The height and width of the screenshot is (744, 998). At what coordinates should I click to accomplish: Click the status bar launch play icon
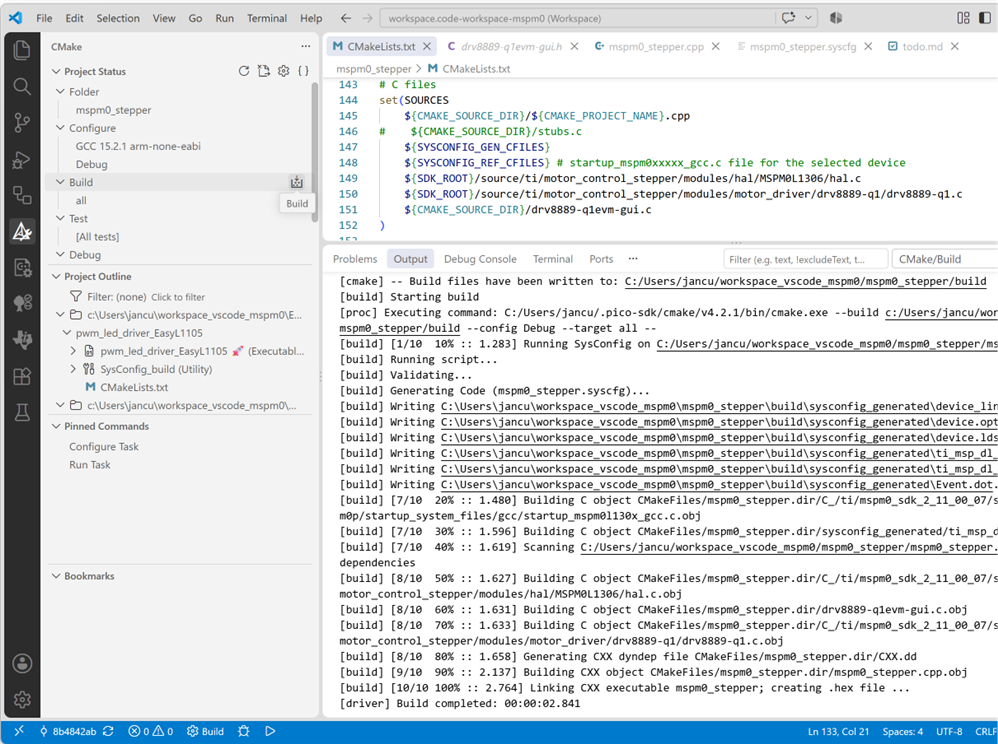(270, 731)
